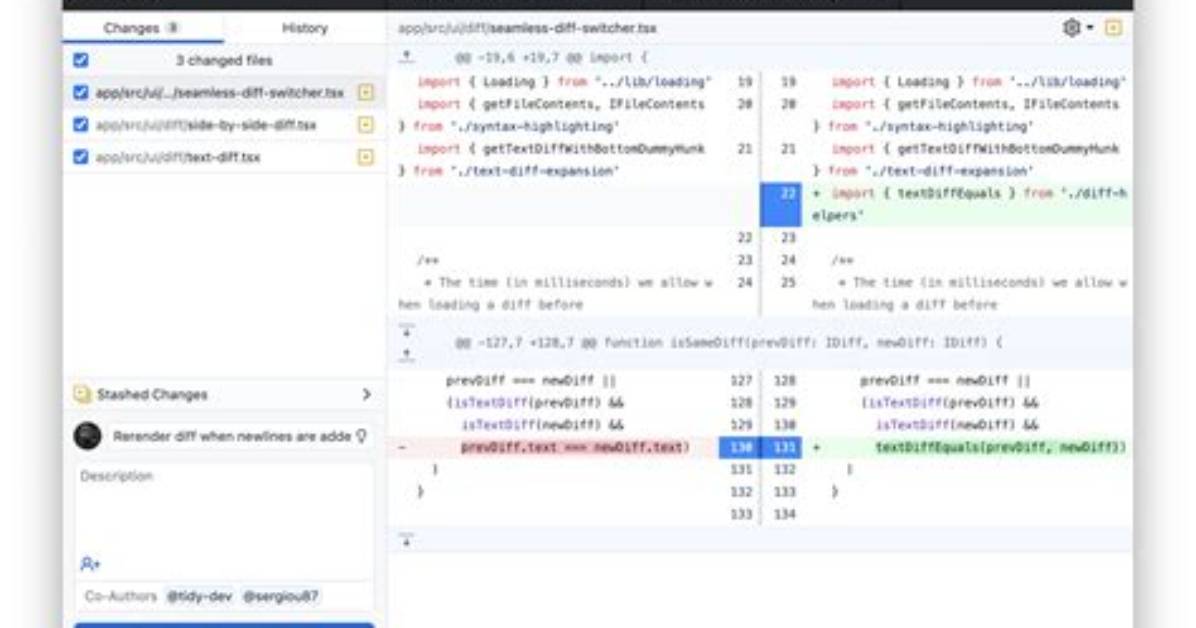Click the summary length hint lightbulb icon
1196x628 pixels.
[x=362, y=436]
